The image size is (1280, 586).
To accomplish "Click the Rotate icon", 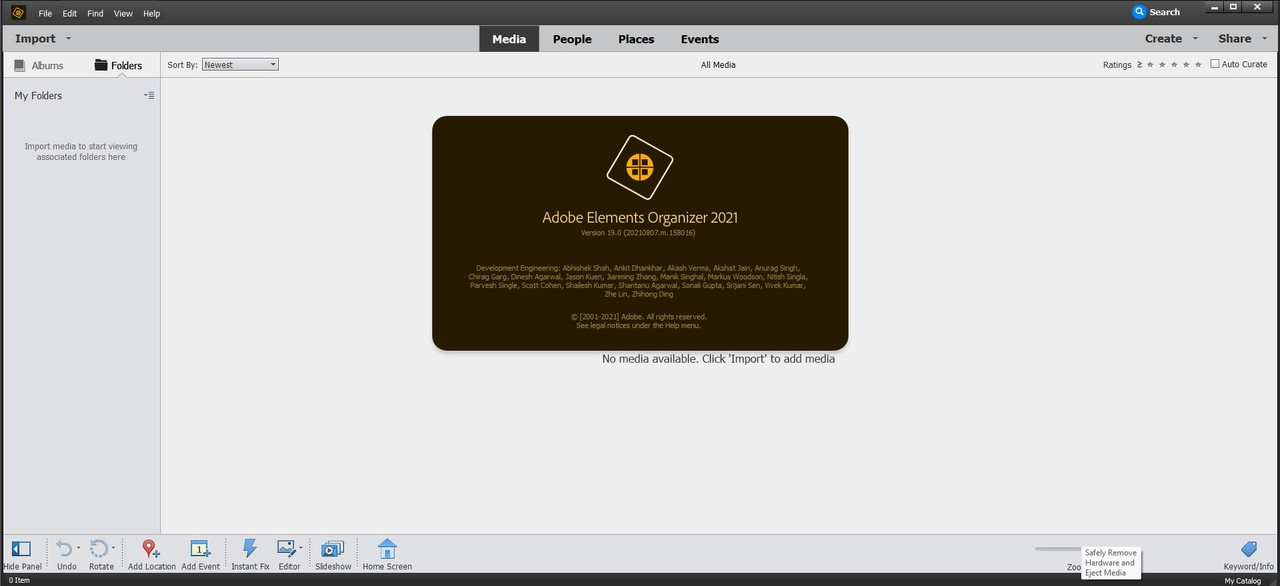I will point(98,548).
